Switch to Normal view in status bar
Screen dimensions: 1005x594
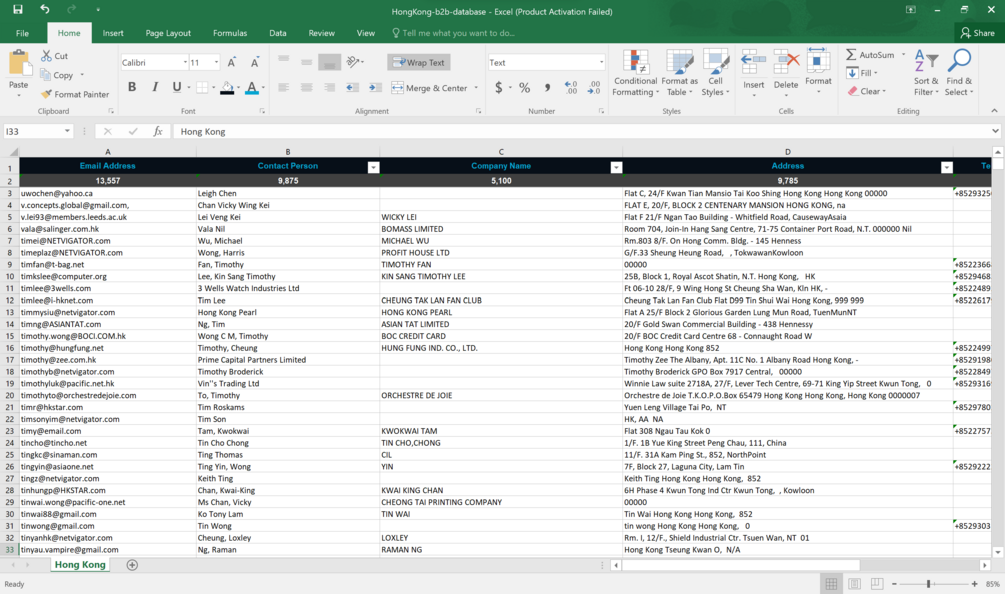(831, 584)
